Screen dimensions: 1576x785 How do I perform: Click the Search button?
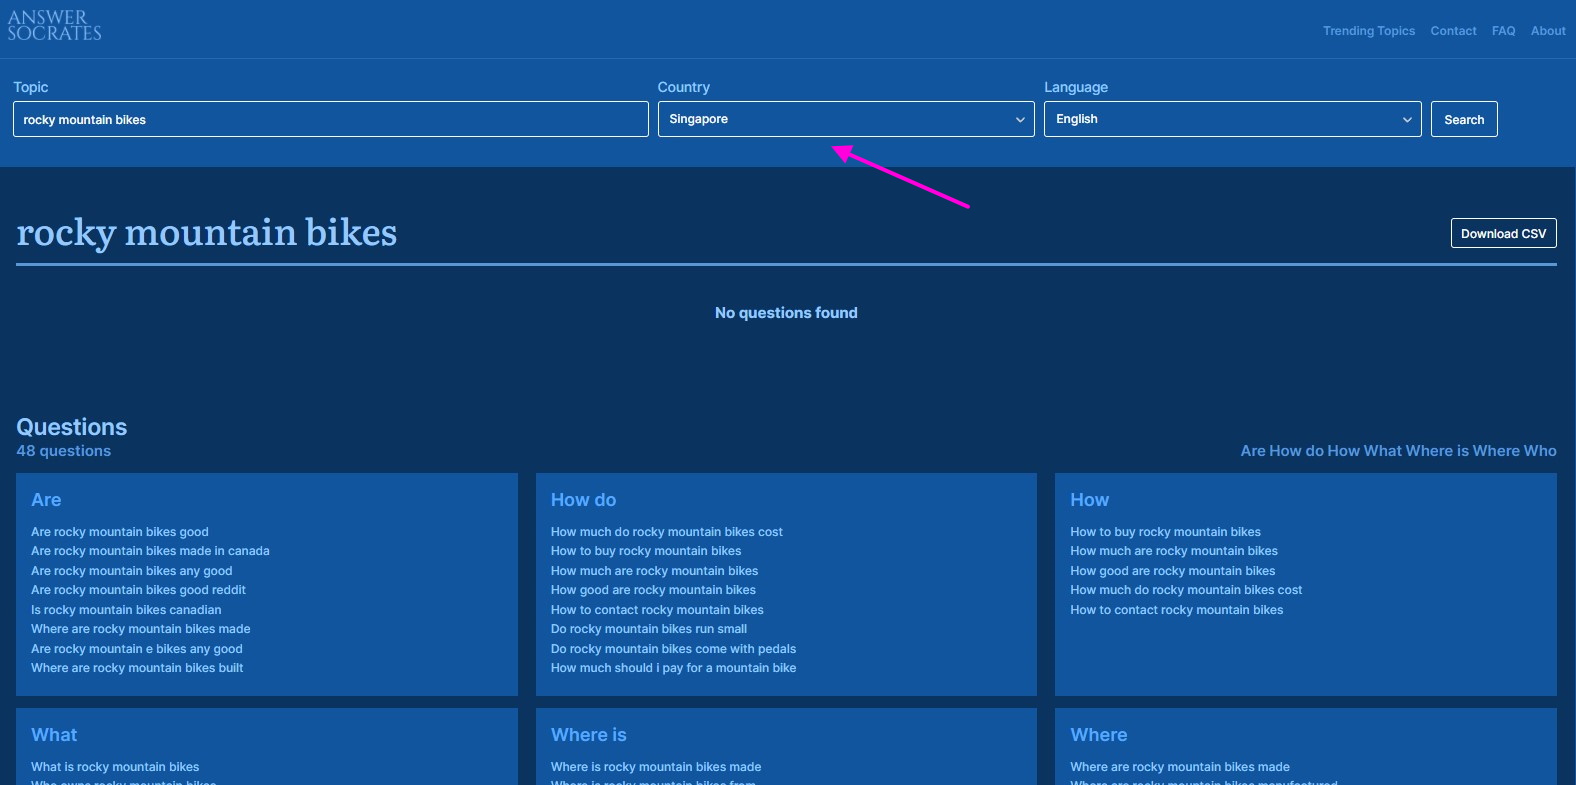pos(1464,119)
